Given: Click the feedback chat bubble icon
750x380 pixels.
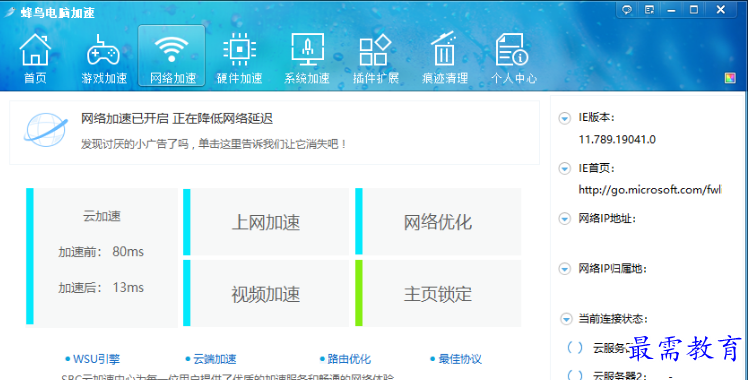Looking at the screenshot, I should click(x=627, y=10).
